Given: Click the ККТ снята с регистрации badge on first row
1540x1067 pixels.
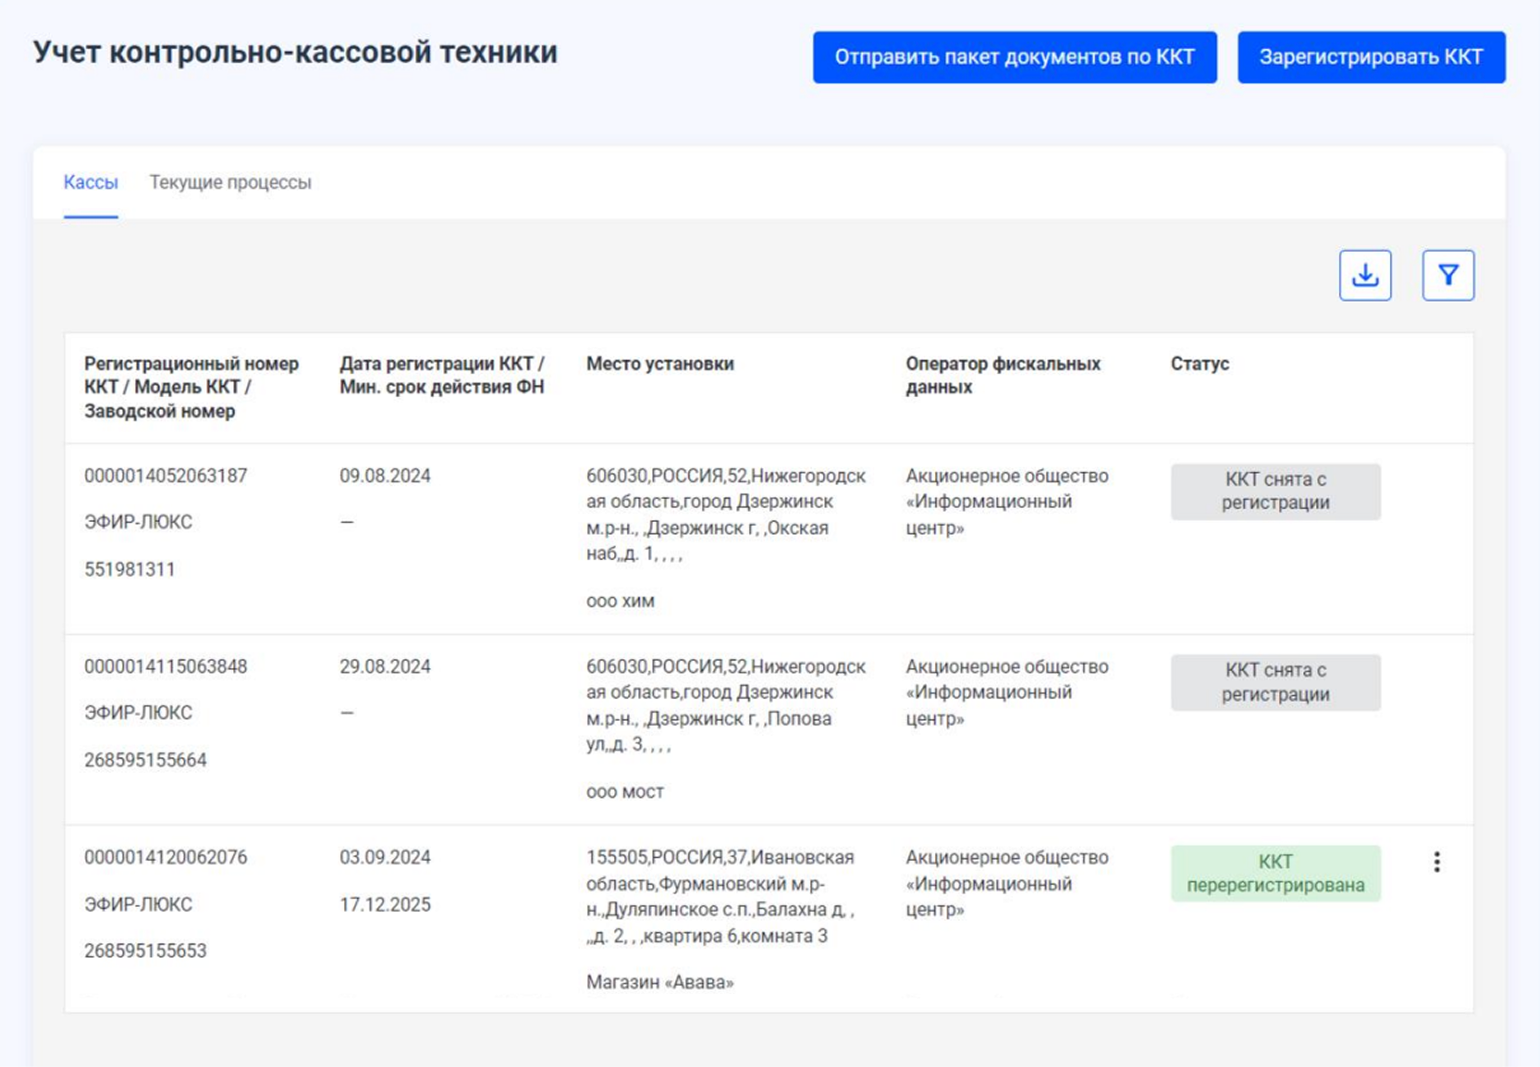Looking at the screenshot, I should [1276, 491].
